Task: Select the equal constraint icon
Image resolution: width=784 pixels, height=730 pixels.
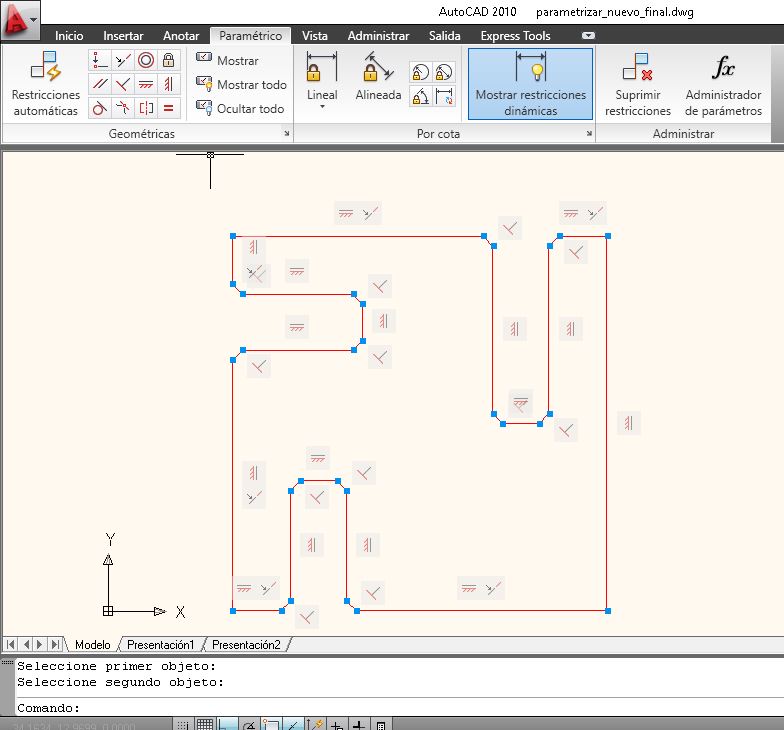Action: pos(168,108)
